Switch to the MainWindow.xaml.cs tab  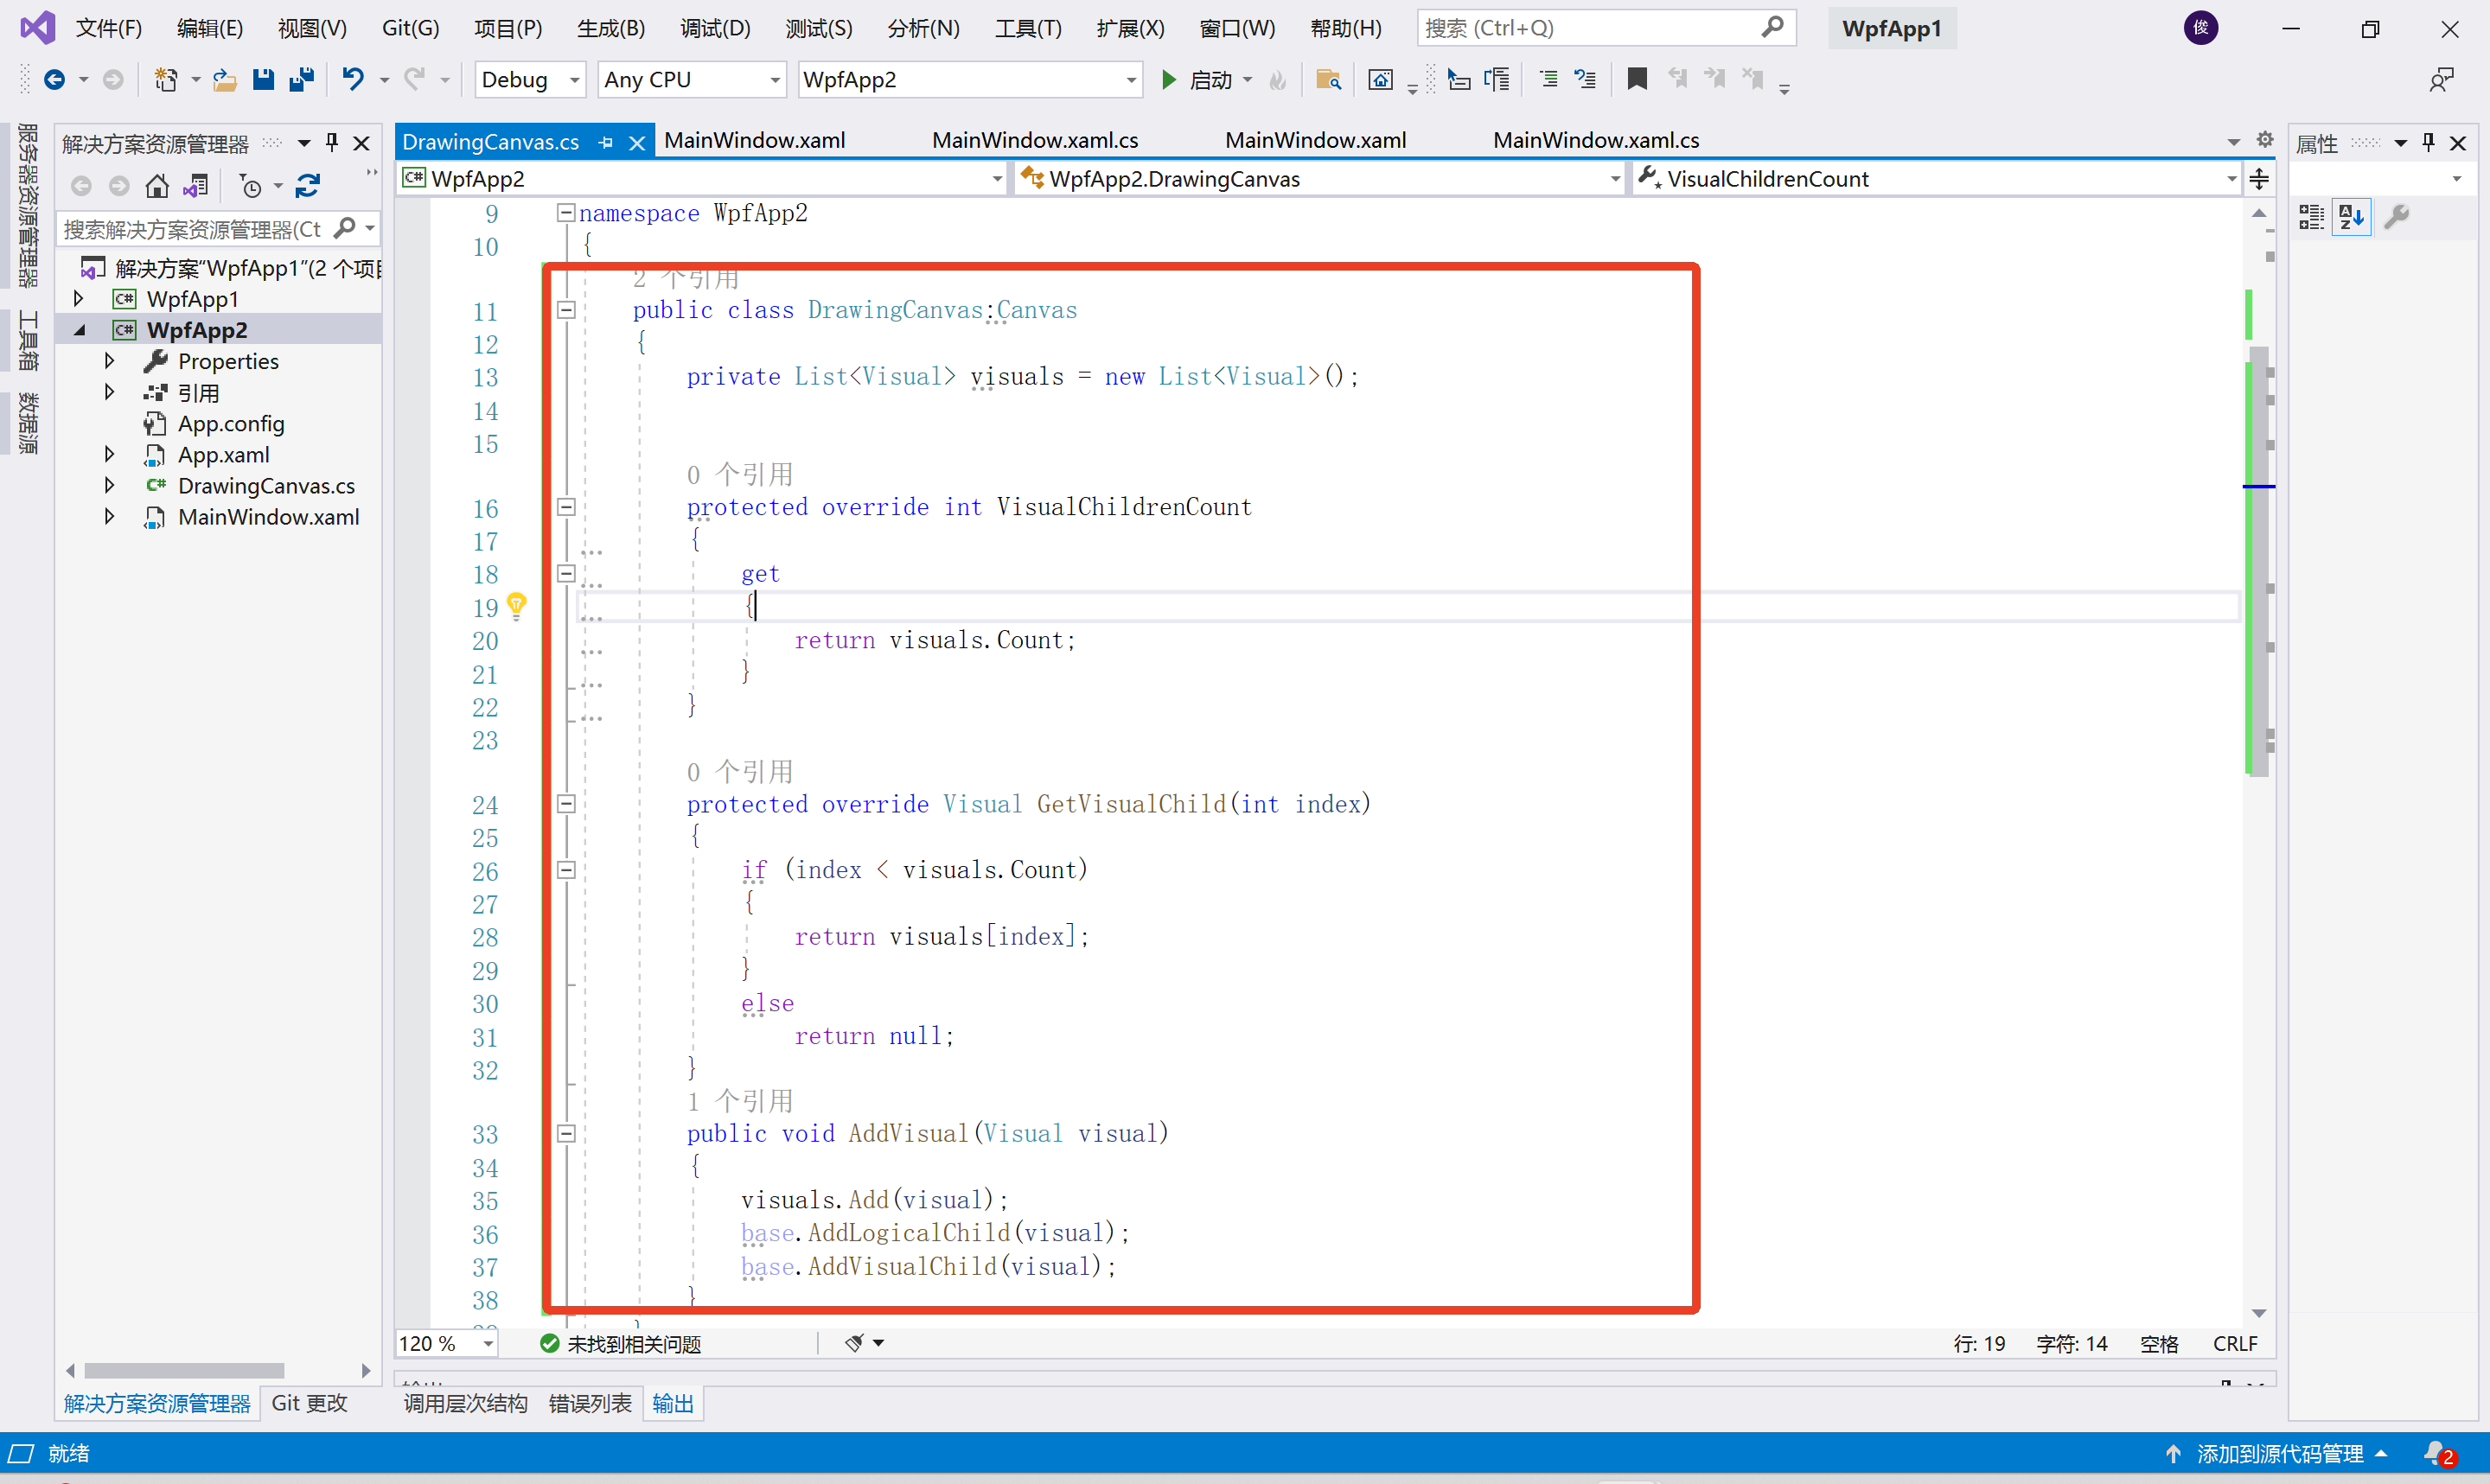coord(1034,141)
